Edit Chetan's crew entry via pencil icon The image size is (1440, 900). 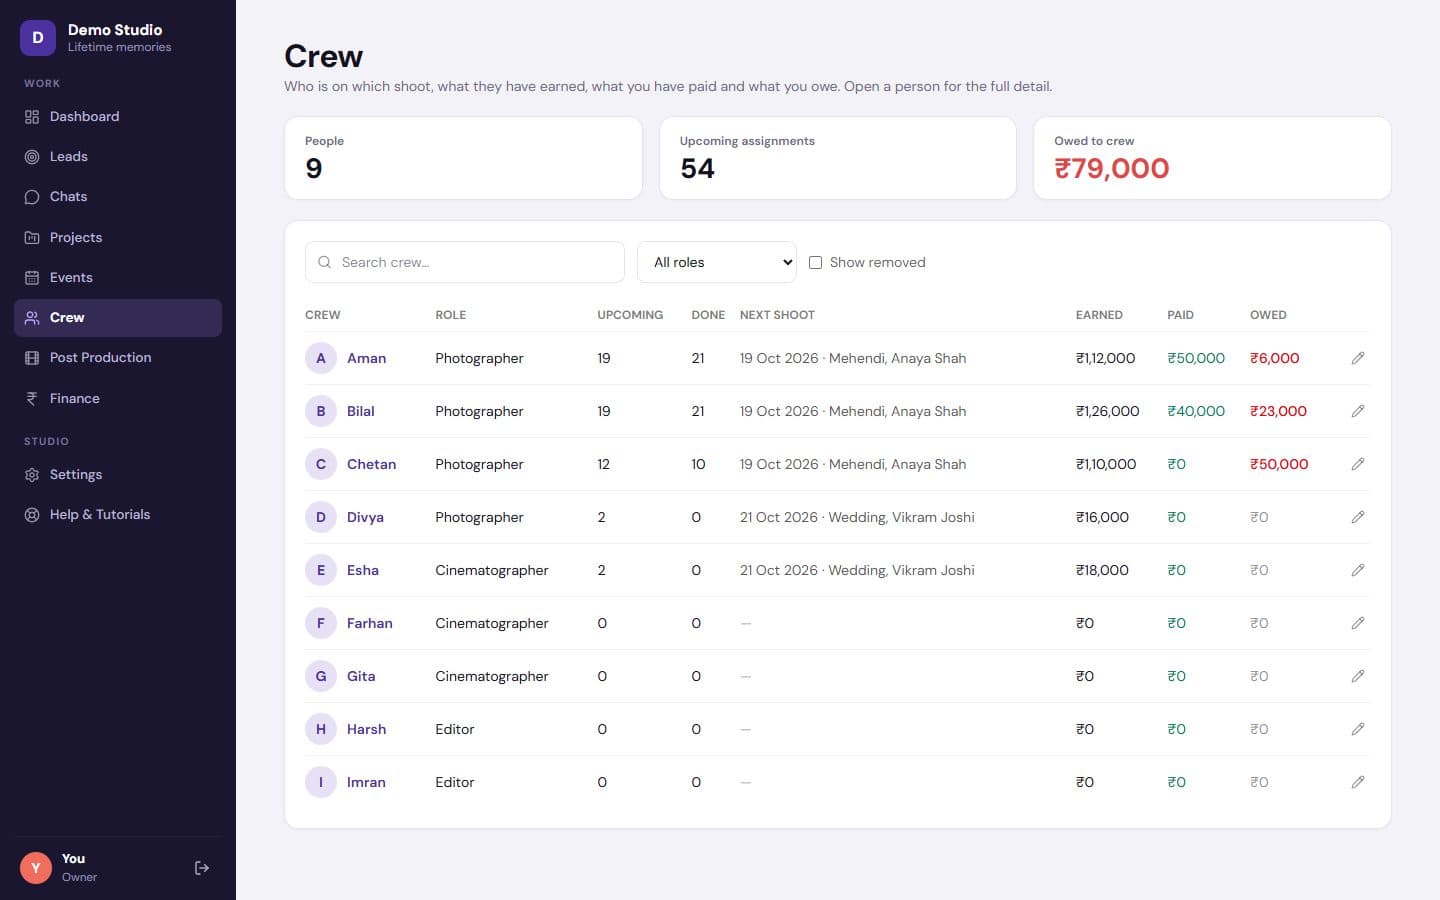point(1357,464)
